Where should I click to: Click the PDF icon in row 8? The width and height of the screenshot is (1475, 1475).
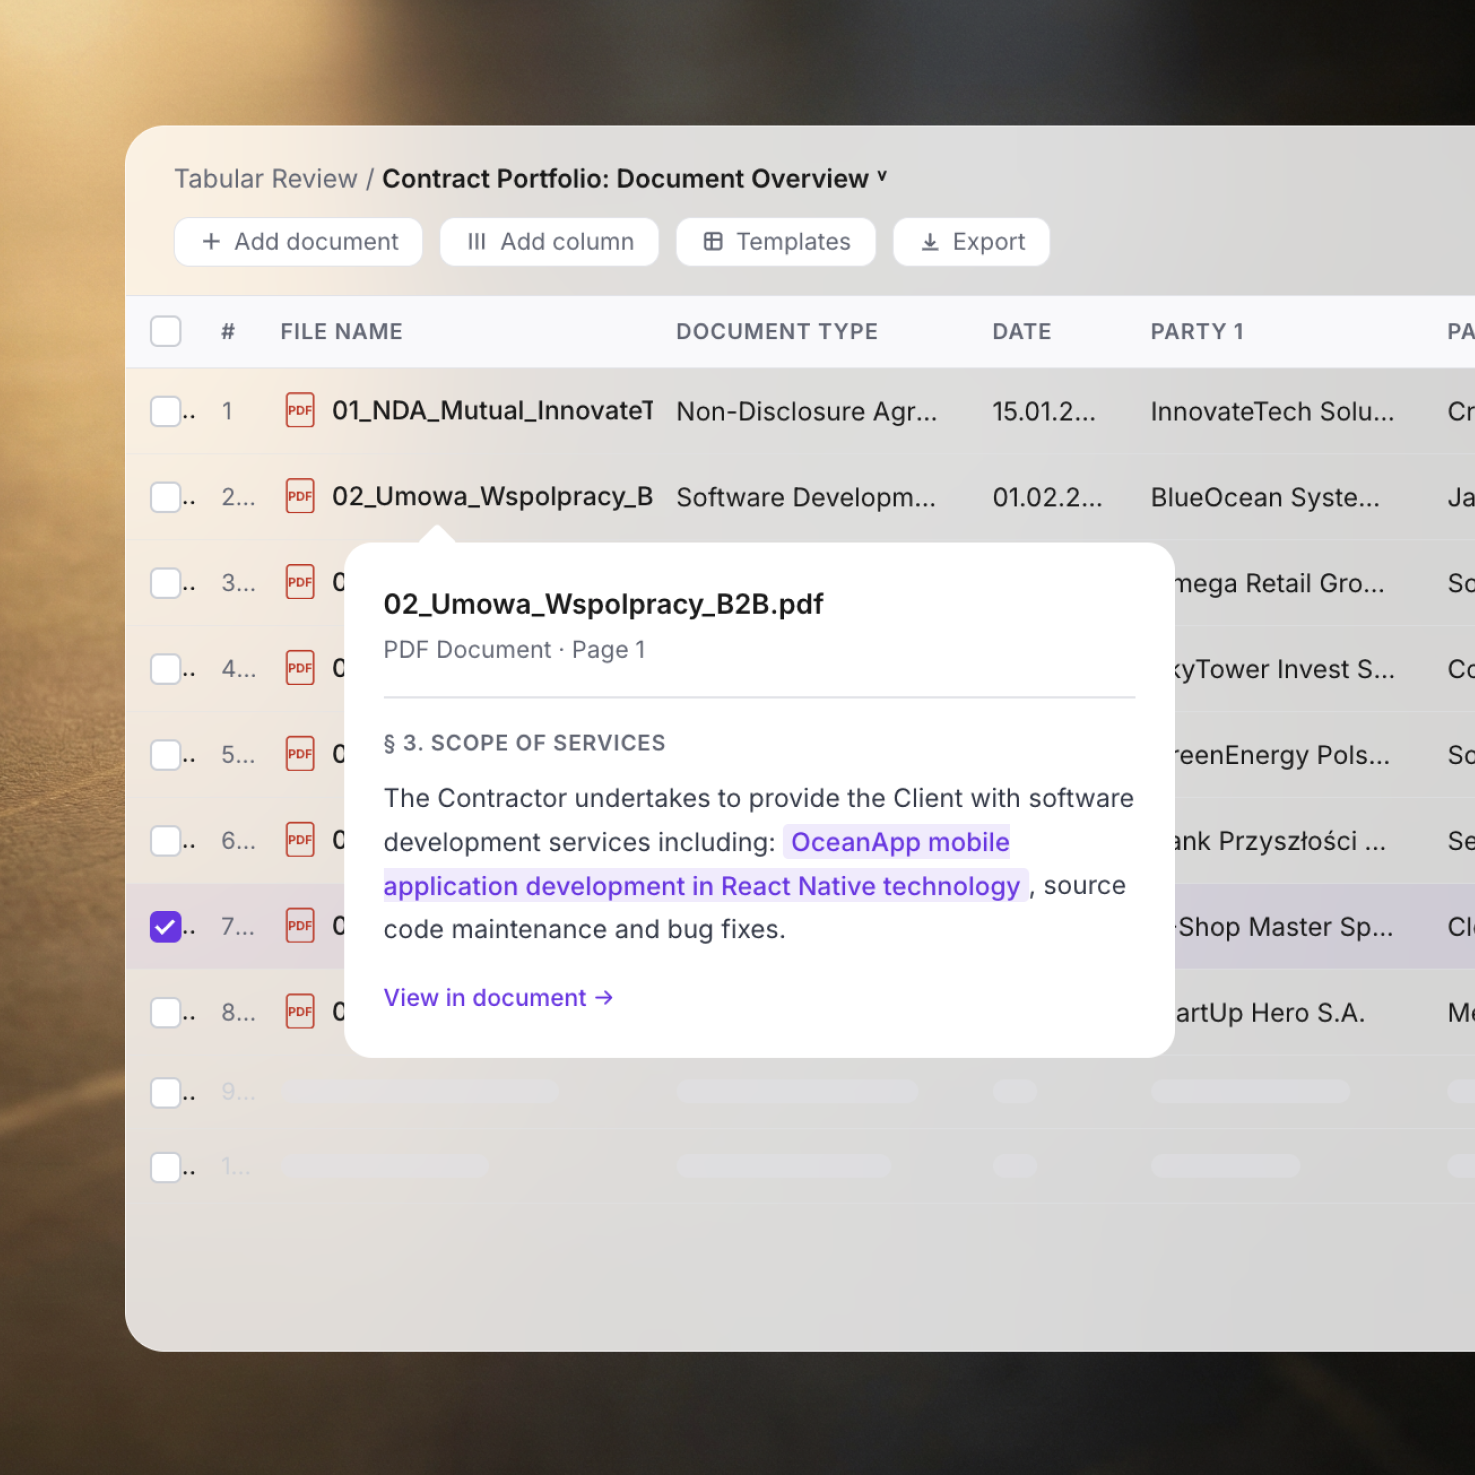click(x=300, y=1012)
